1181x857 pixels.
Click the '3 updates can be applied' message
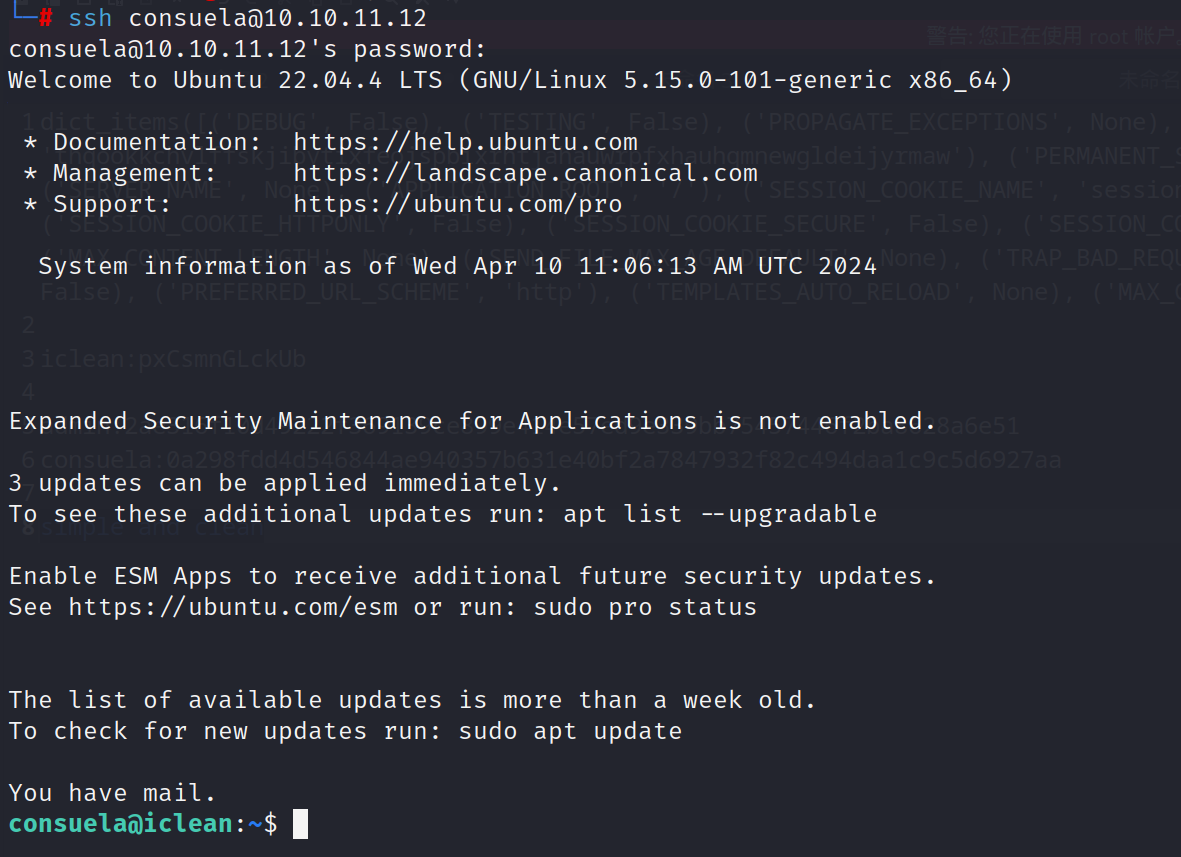[x=285, y=483]
